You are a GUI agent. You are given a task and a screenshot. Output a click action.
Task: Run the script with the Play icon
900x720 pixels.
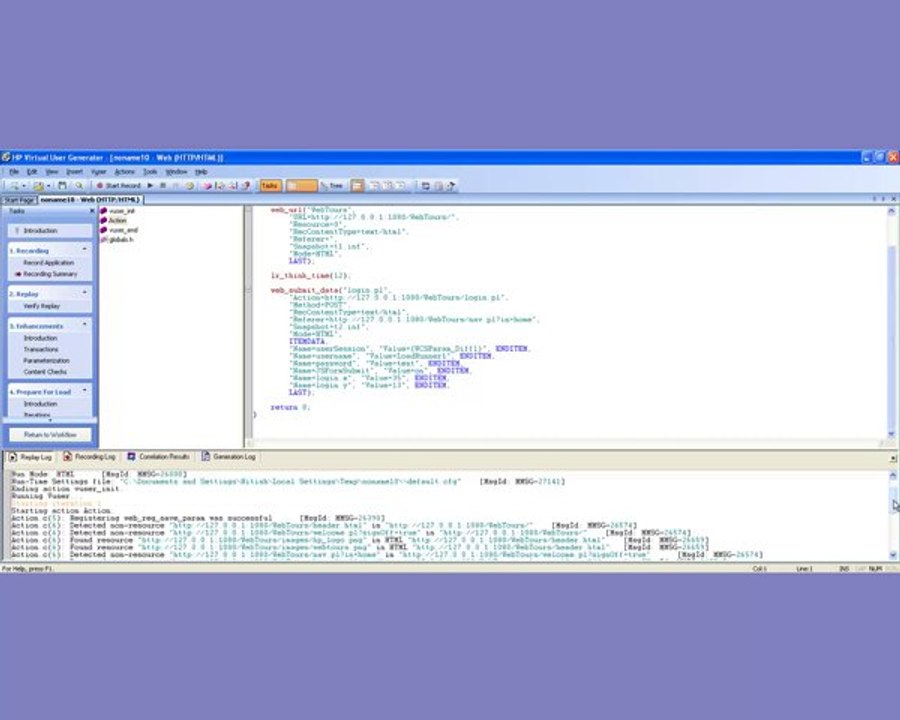tap(150, 185)
